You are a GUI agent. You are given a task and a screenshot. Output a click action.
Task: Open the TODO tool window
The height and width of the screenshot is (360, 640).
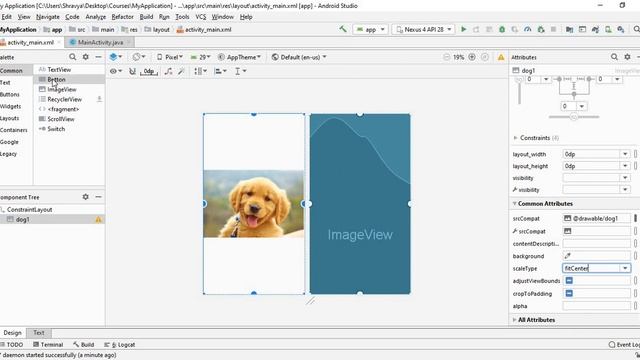click(11, 344)
